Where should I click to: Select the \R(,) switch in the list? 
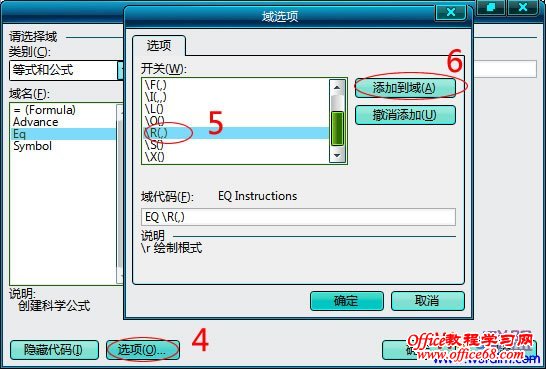tap(236, 133)
